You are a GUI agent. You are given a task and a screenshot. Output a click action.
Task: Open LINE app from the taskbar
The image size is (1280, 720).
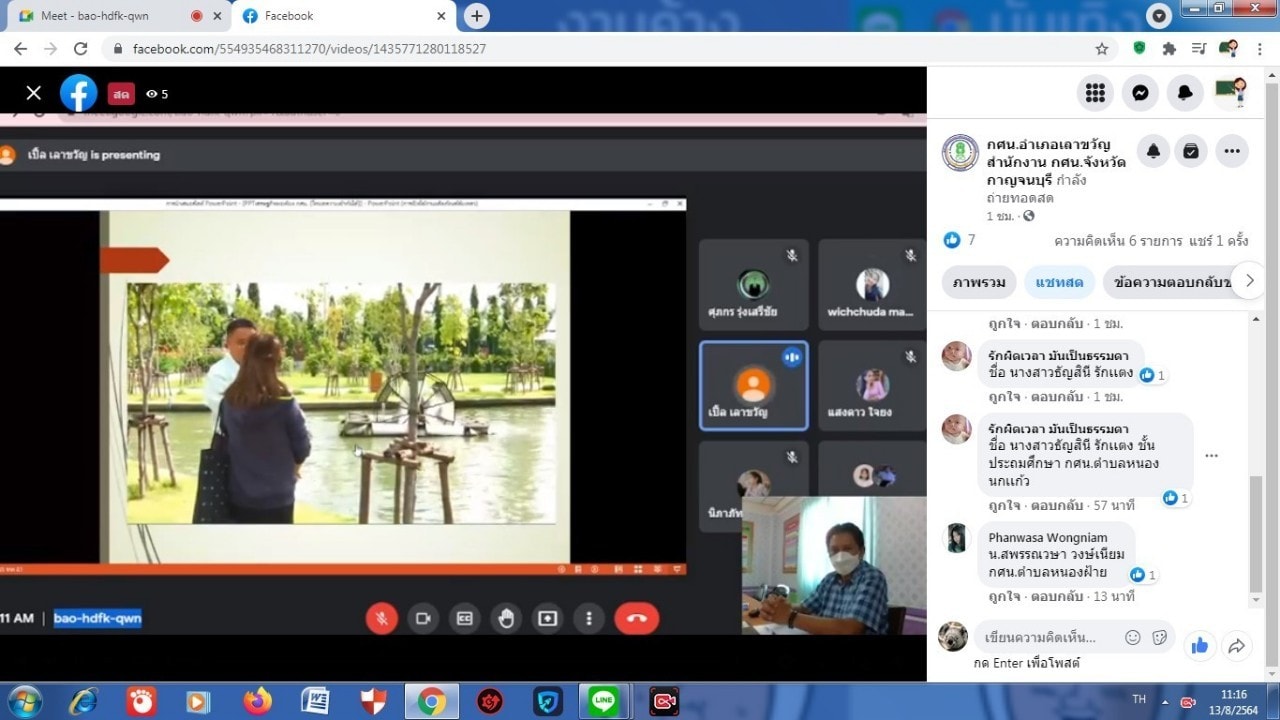pos(603,701)
